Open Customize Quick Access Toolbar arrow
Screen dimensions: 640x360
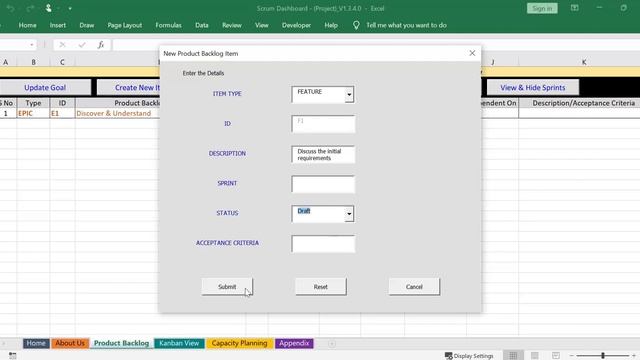click(70, 9)
